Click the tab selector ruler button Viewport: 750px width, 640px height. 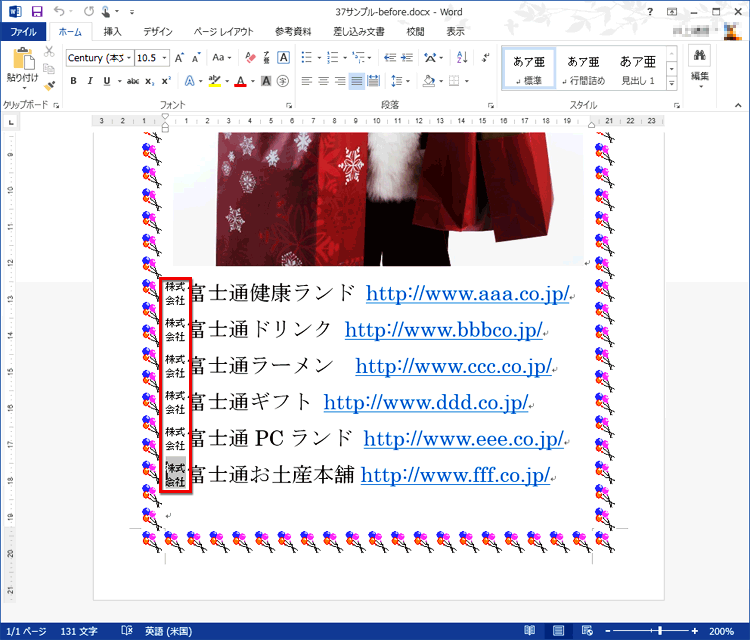coord(11,122)
